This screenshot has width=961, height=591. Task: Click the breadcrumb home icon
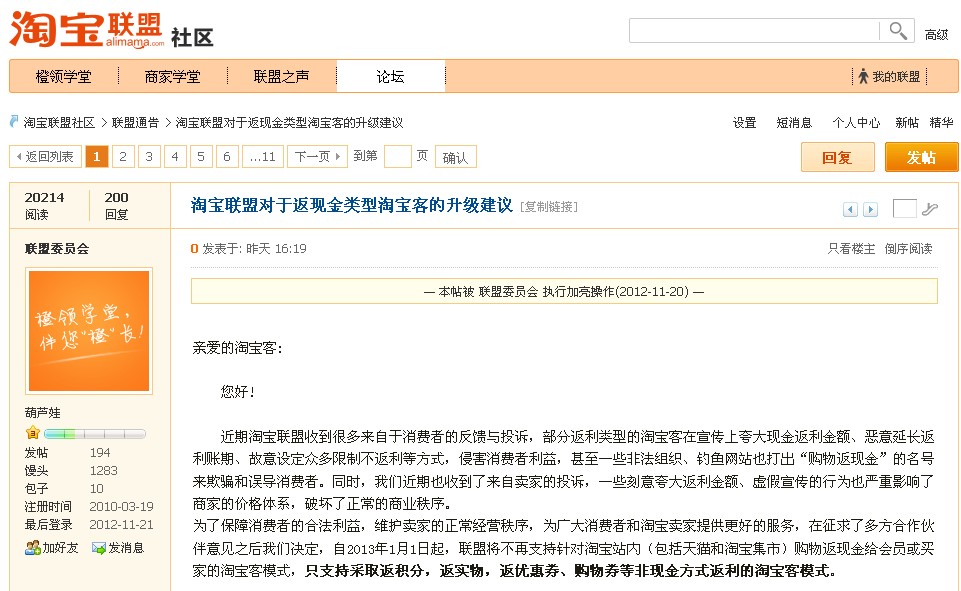14,121
